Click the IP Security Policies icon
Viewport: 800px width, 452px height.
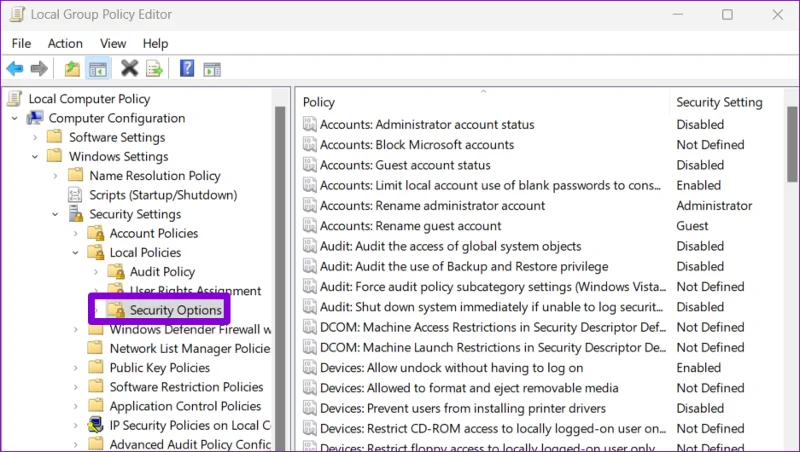95,424
